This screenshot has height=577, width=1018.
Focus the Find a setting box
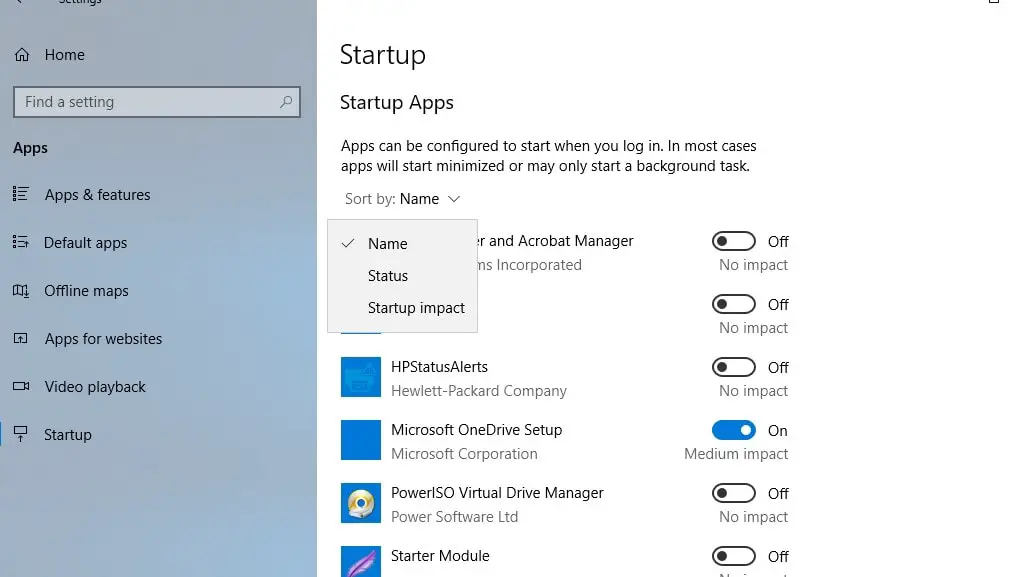click(156, 102)
